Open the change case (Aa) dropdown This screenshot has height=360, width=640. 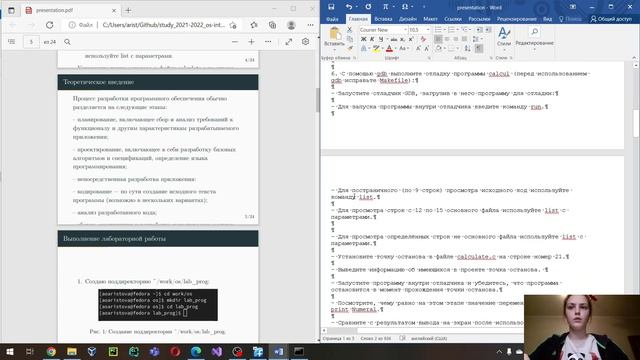tap(403, 49)
